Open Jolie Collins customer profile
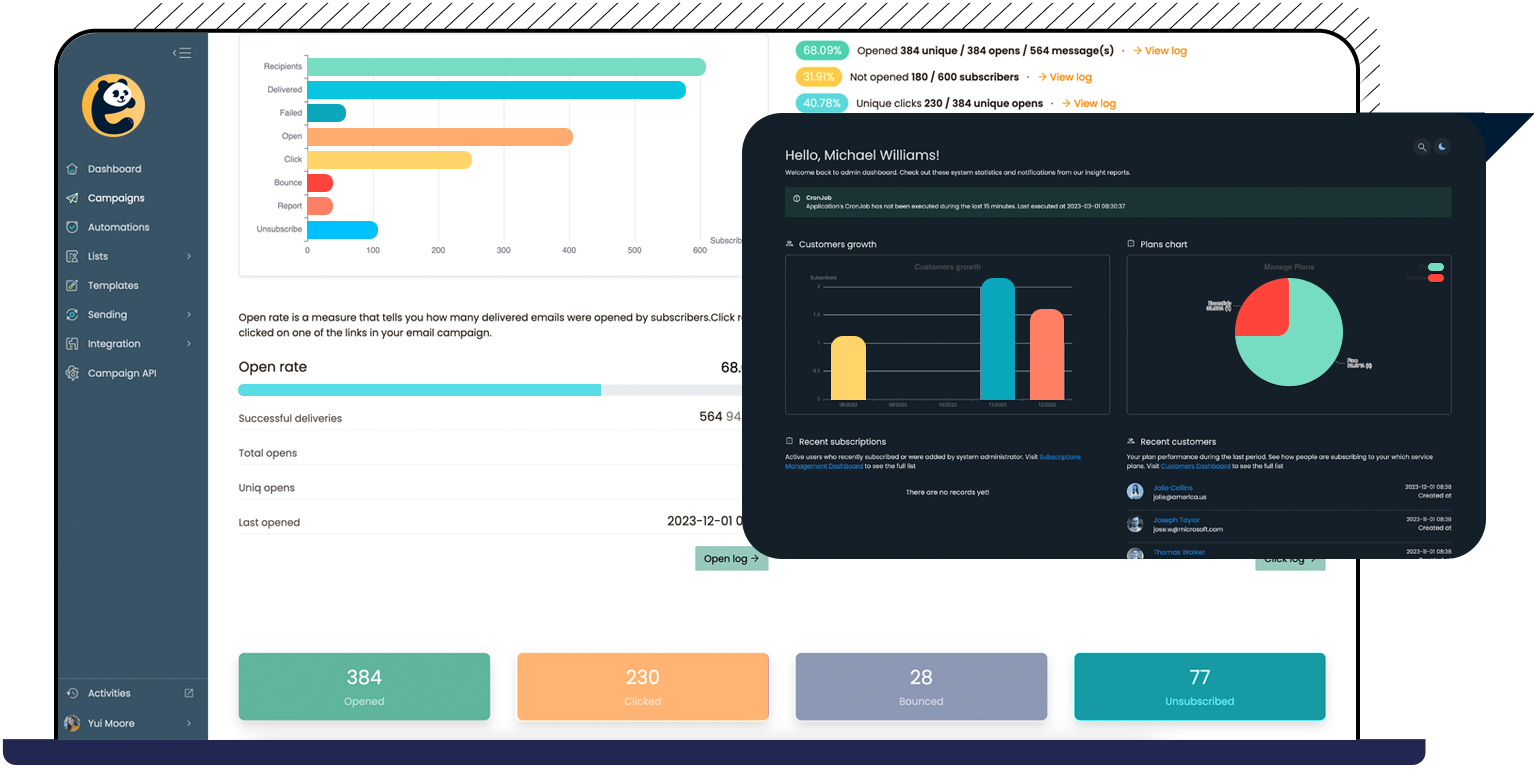1534x770 pixels. [1172, 487]
